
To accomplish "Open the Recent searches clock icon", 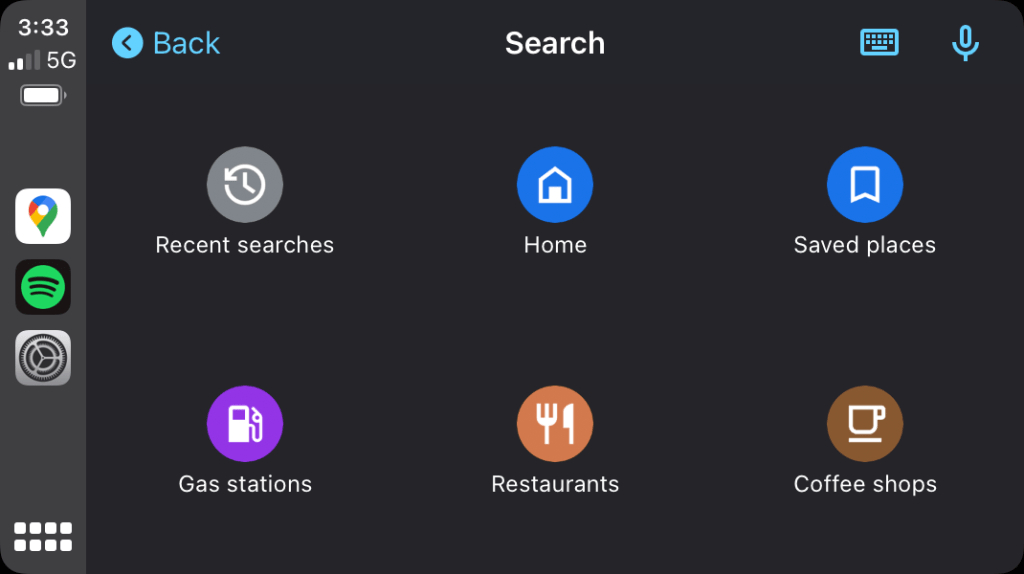I will coord(245,185).
